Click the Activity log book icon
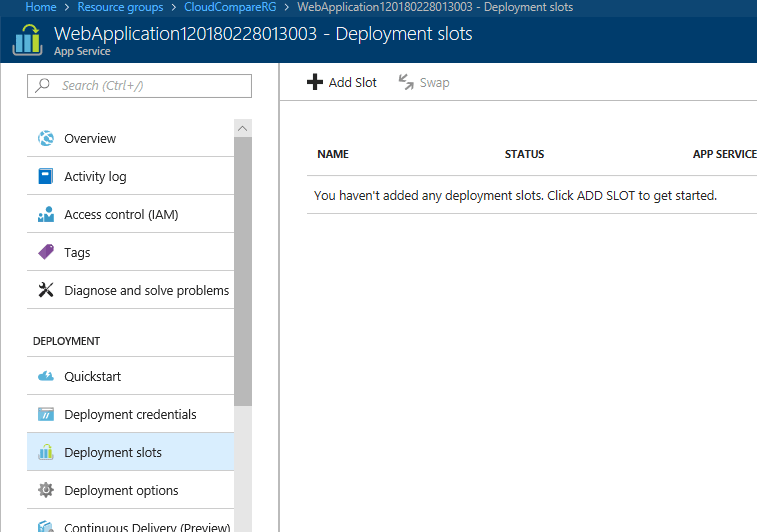The width and height of the screenshot is (757, 532). click(x=46, y=176)
